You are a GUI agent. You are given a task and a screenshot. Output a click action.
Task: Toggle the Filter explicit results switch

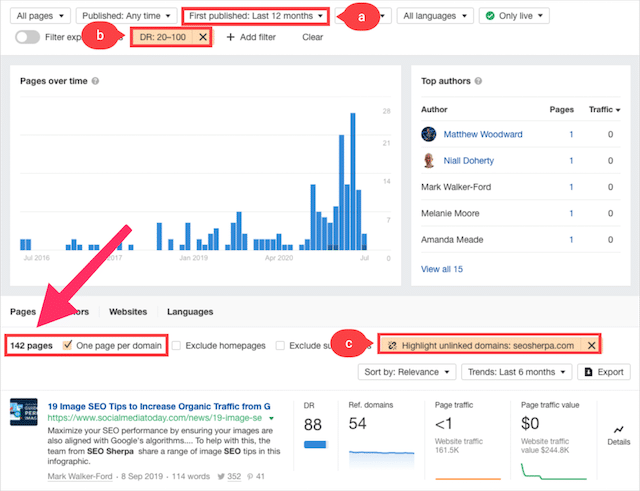(27, 37)
